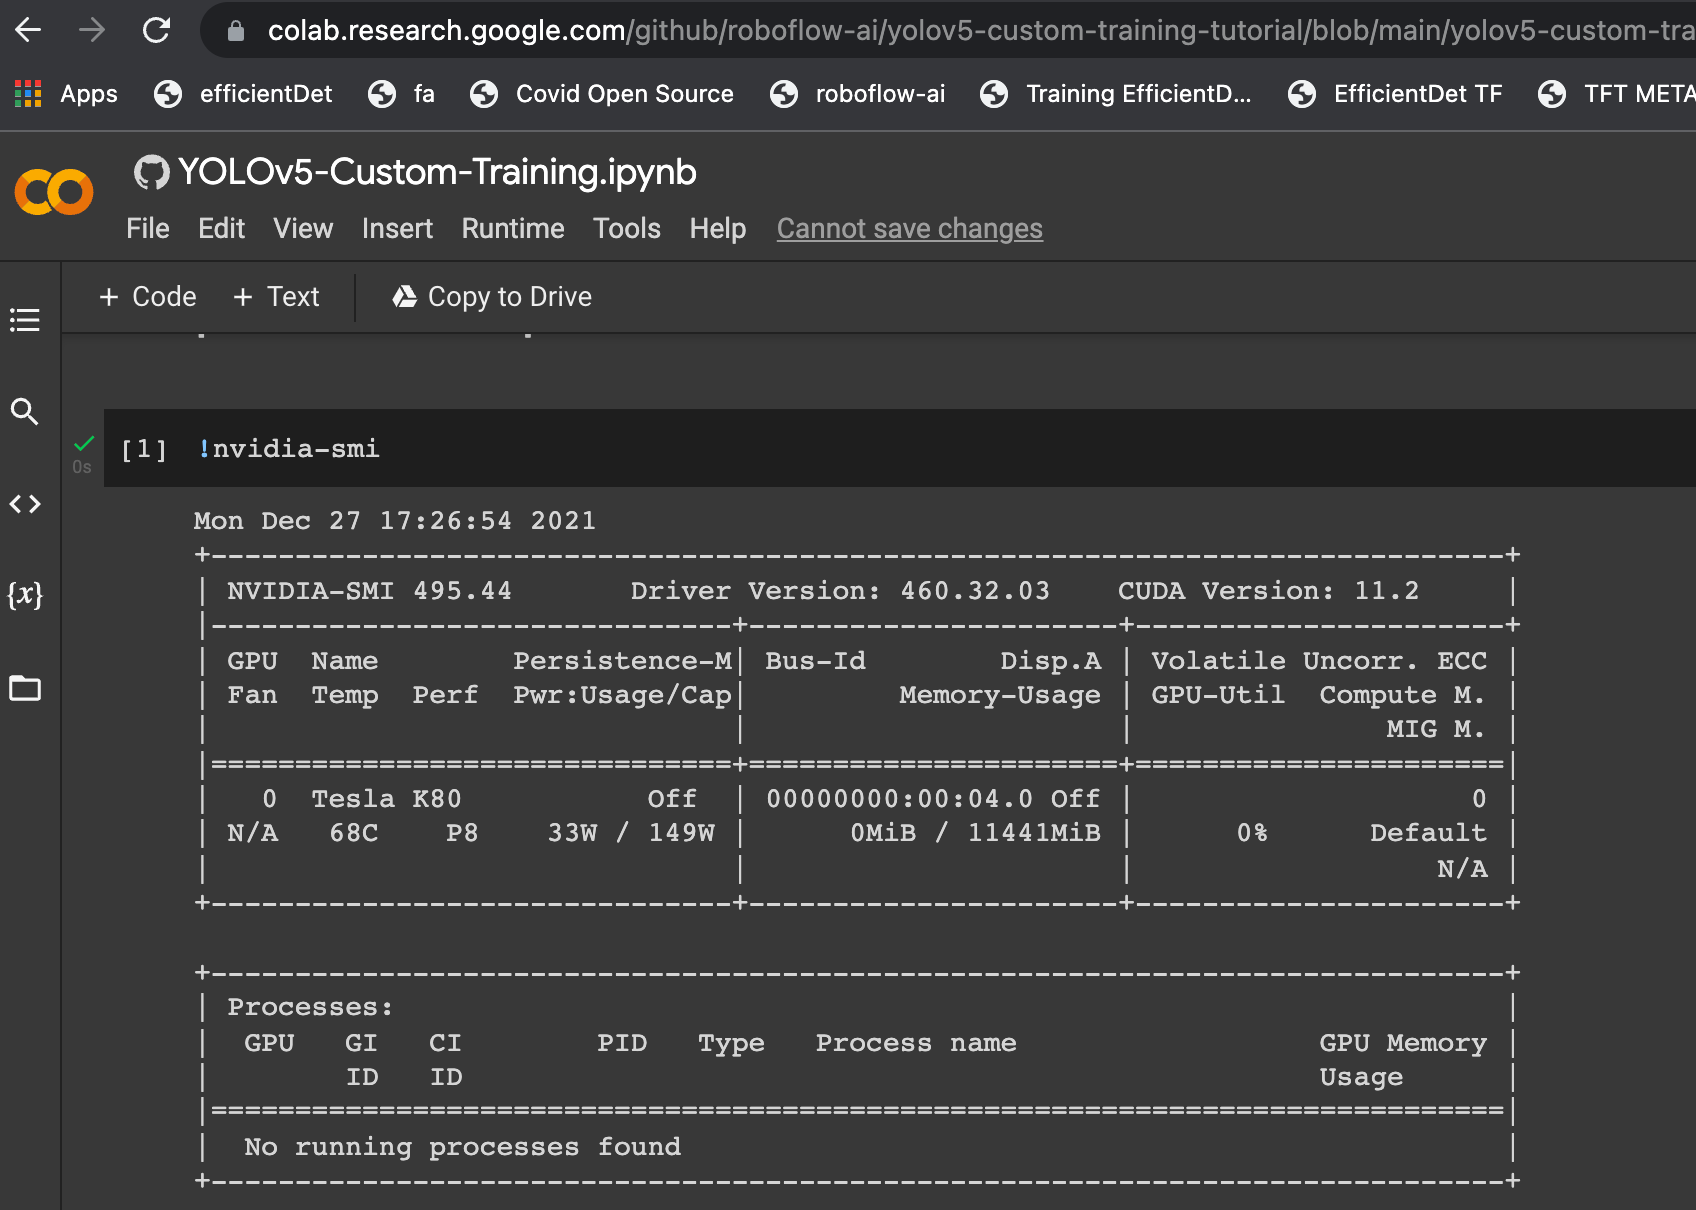Image resolution: width=1696 pixels, height=1210 pixels.
Task: Click the 'Tesla K80' GPU name
Action: (x=386, y=799)
